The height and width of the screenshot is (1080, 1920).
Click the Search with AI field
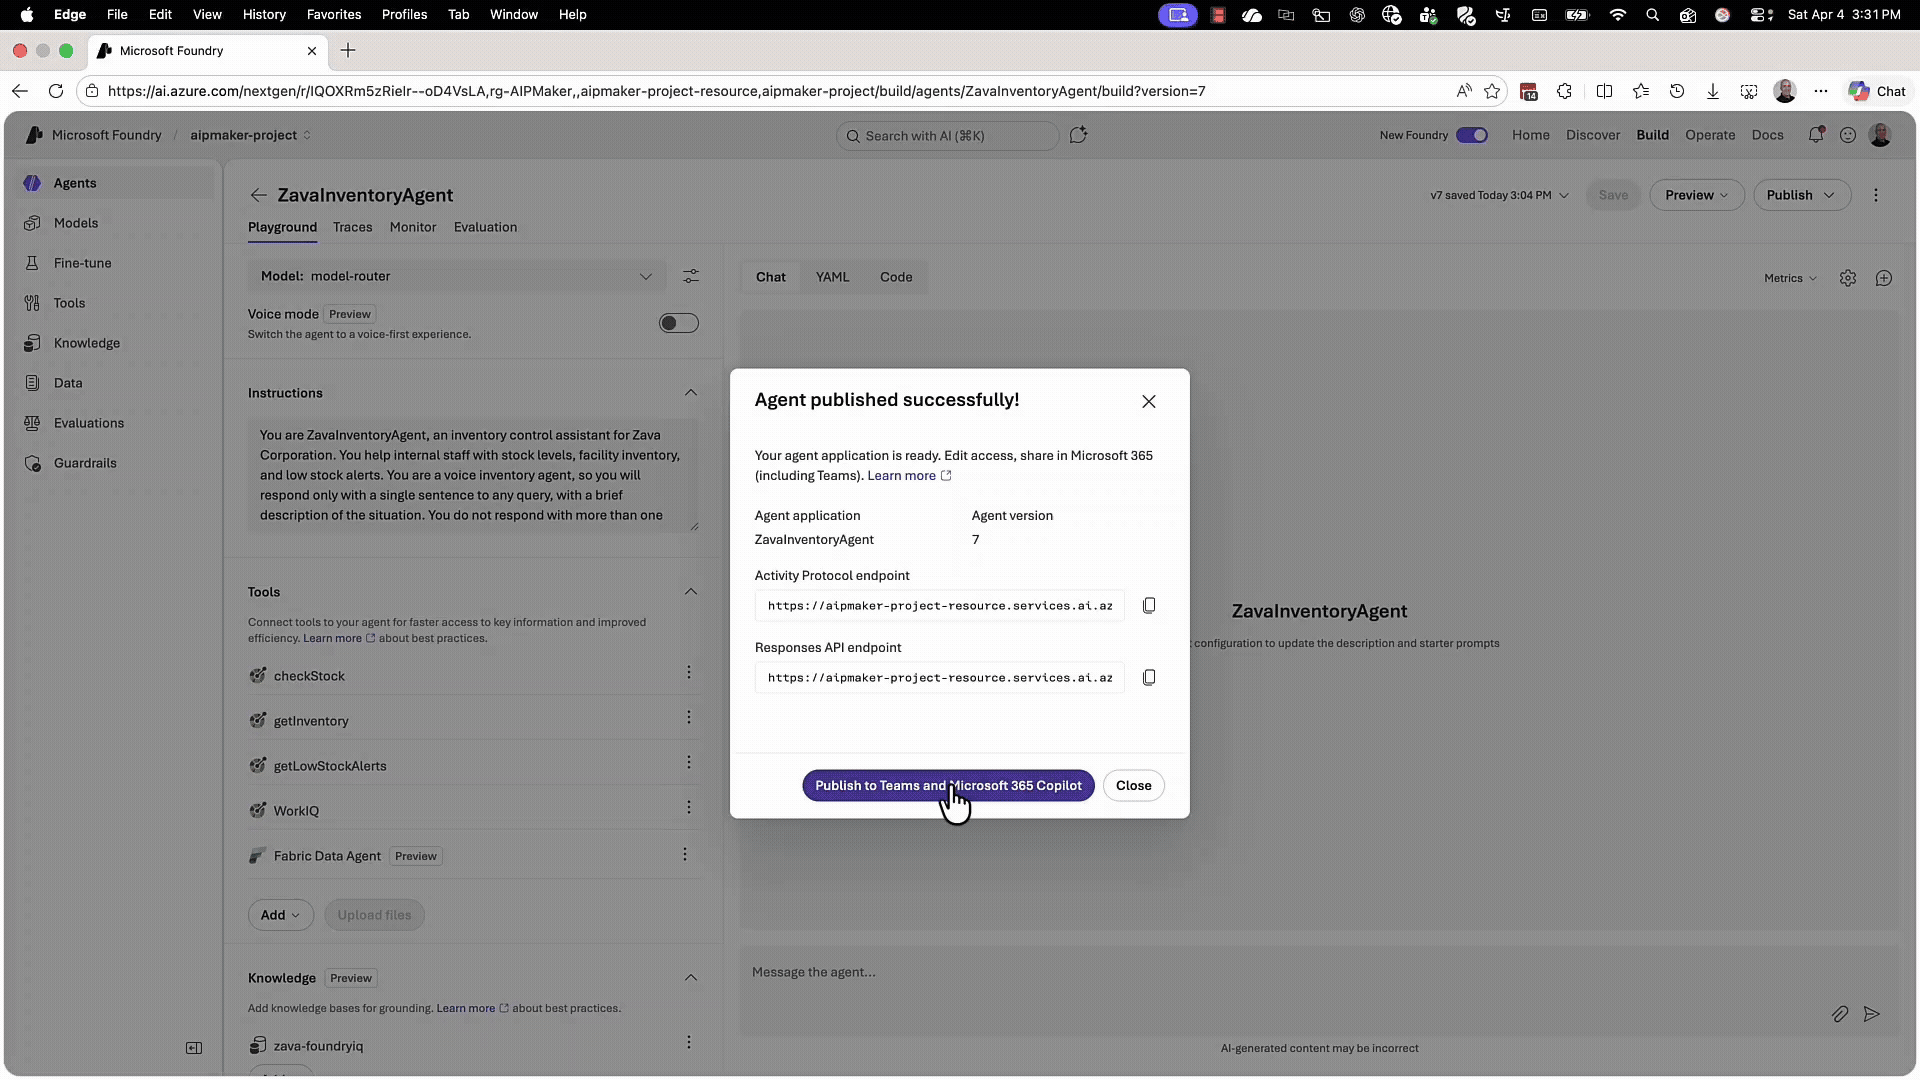947,135
